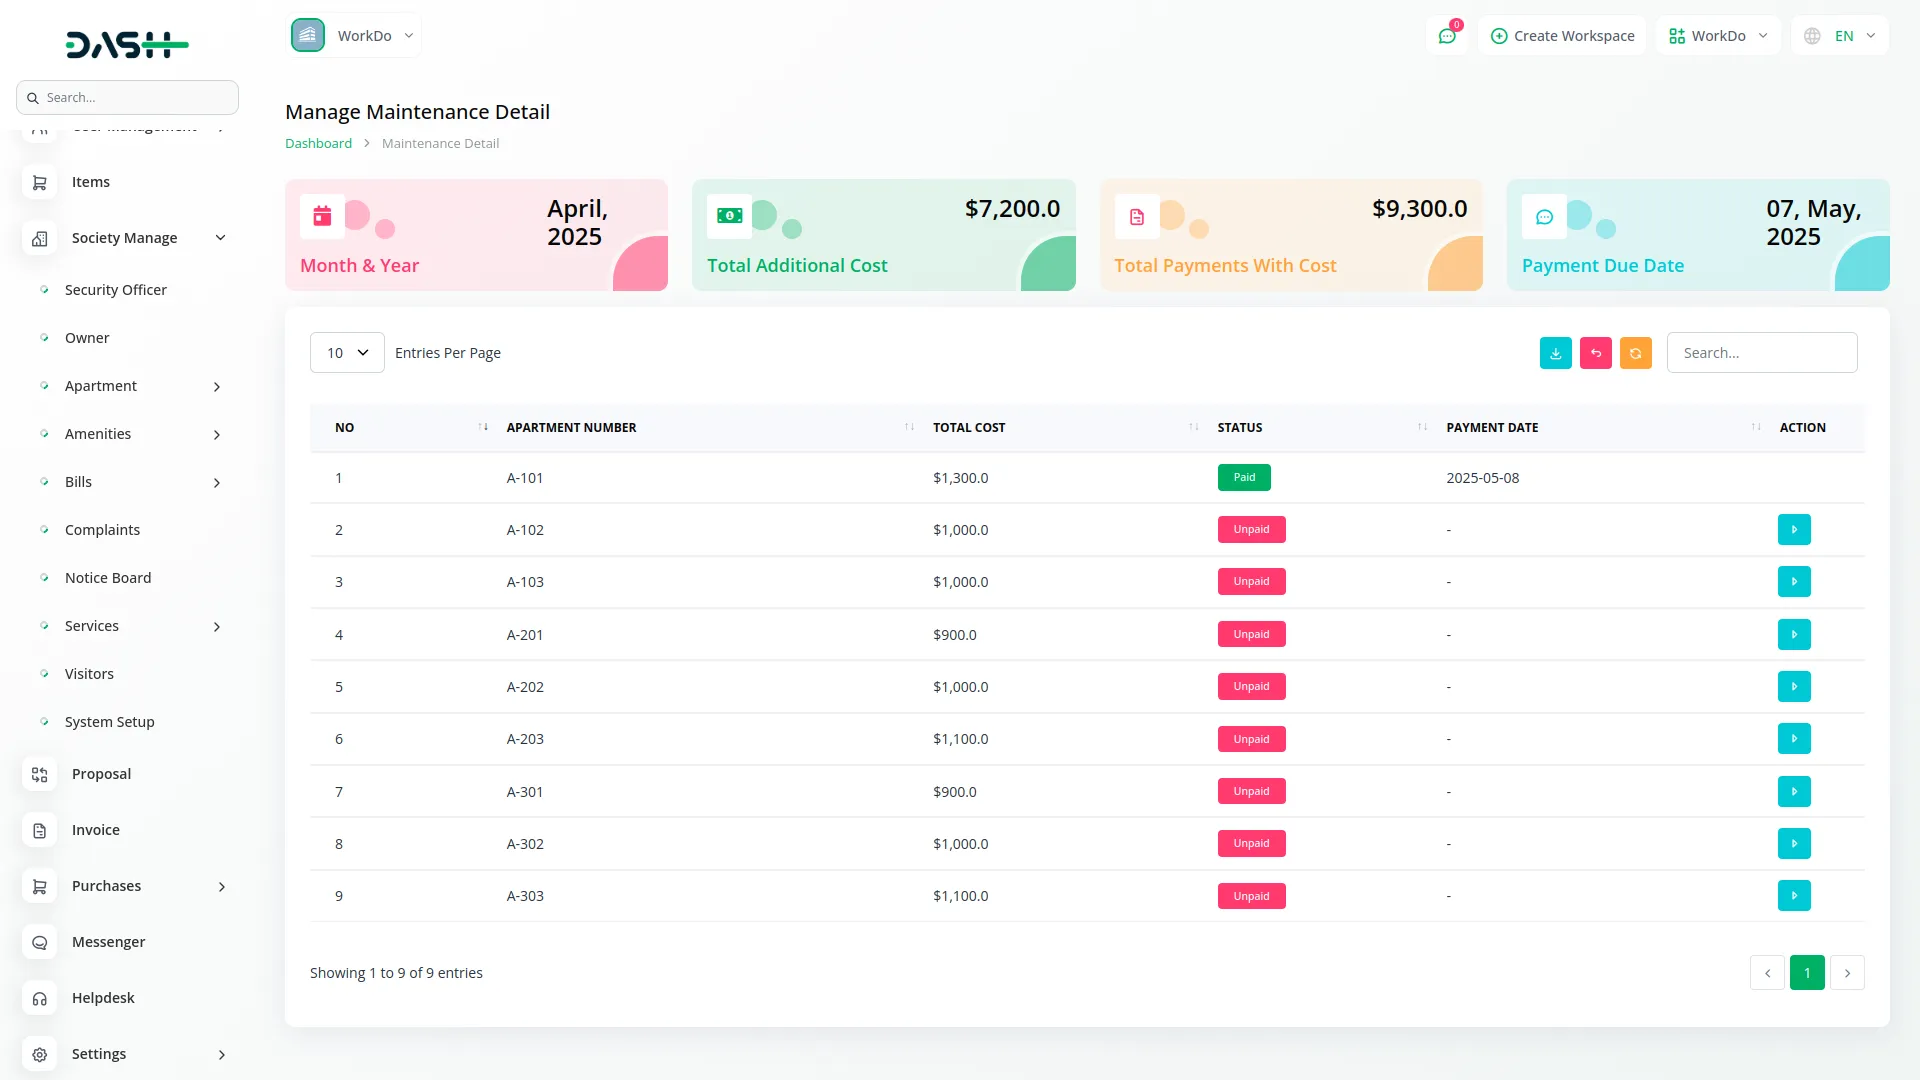Click the Unpaid status badge for A-201
1920x1080 pixels.
(x=1251, y=634)
